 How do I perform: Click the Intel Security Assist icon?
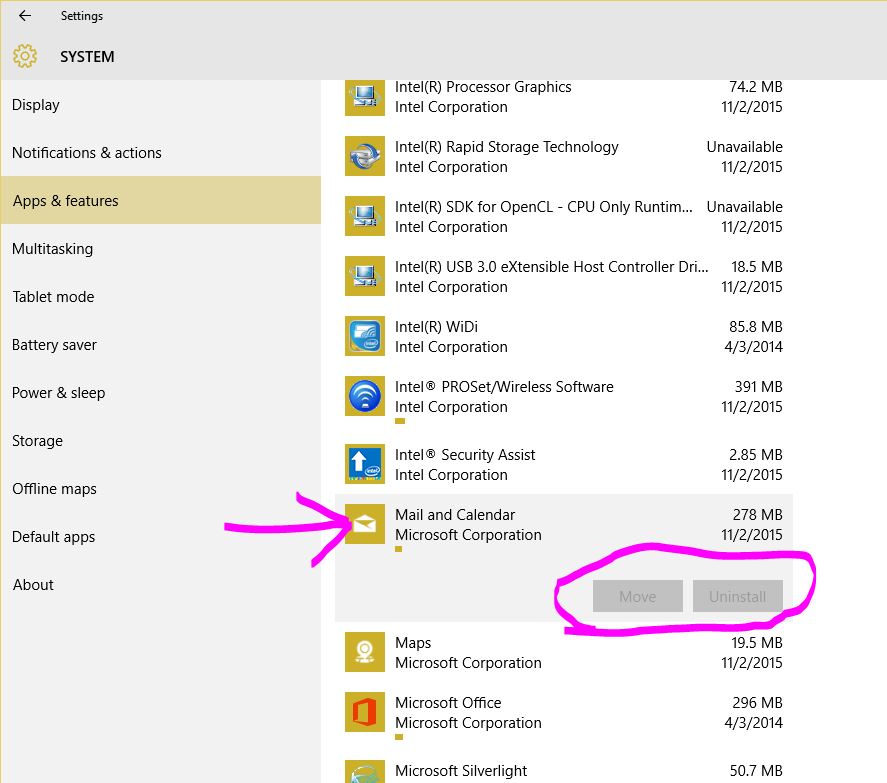click(365, 464)
